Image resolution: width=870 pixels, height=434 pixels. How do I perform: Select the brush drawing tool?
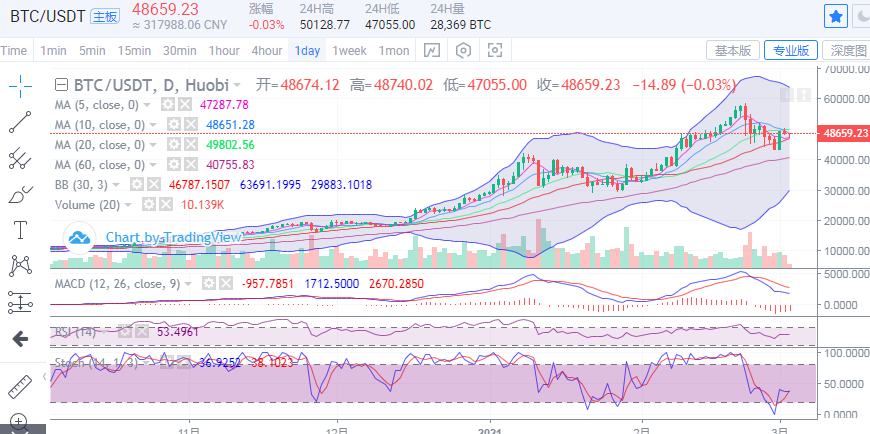pos(21,194)
